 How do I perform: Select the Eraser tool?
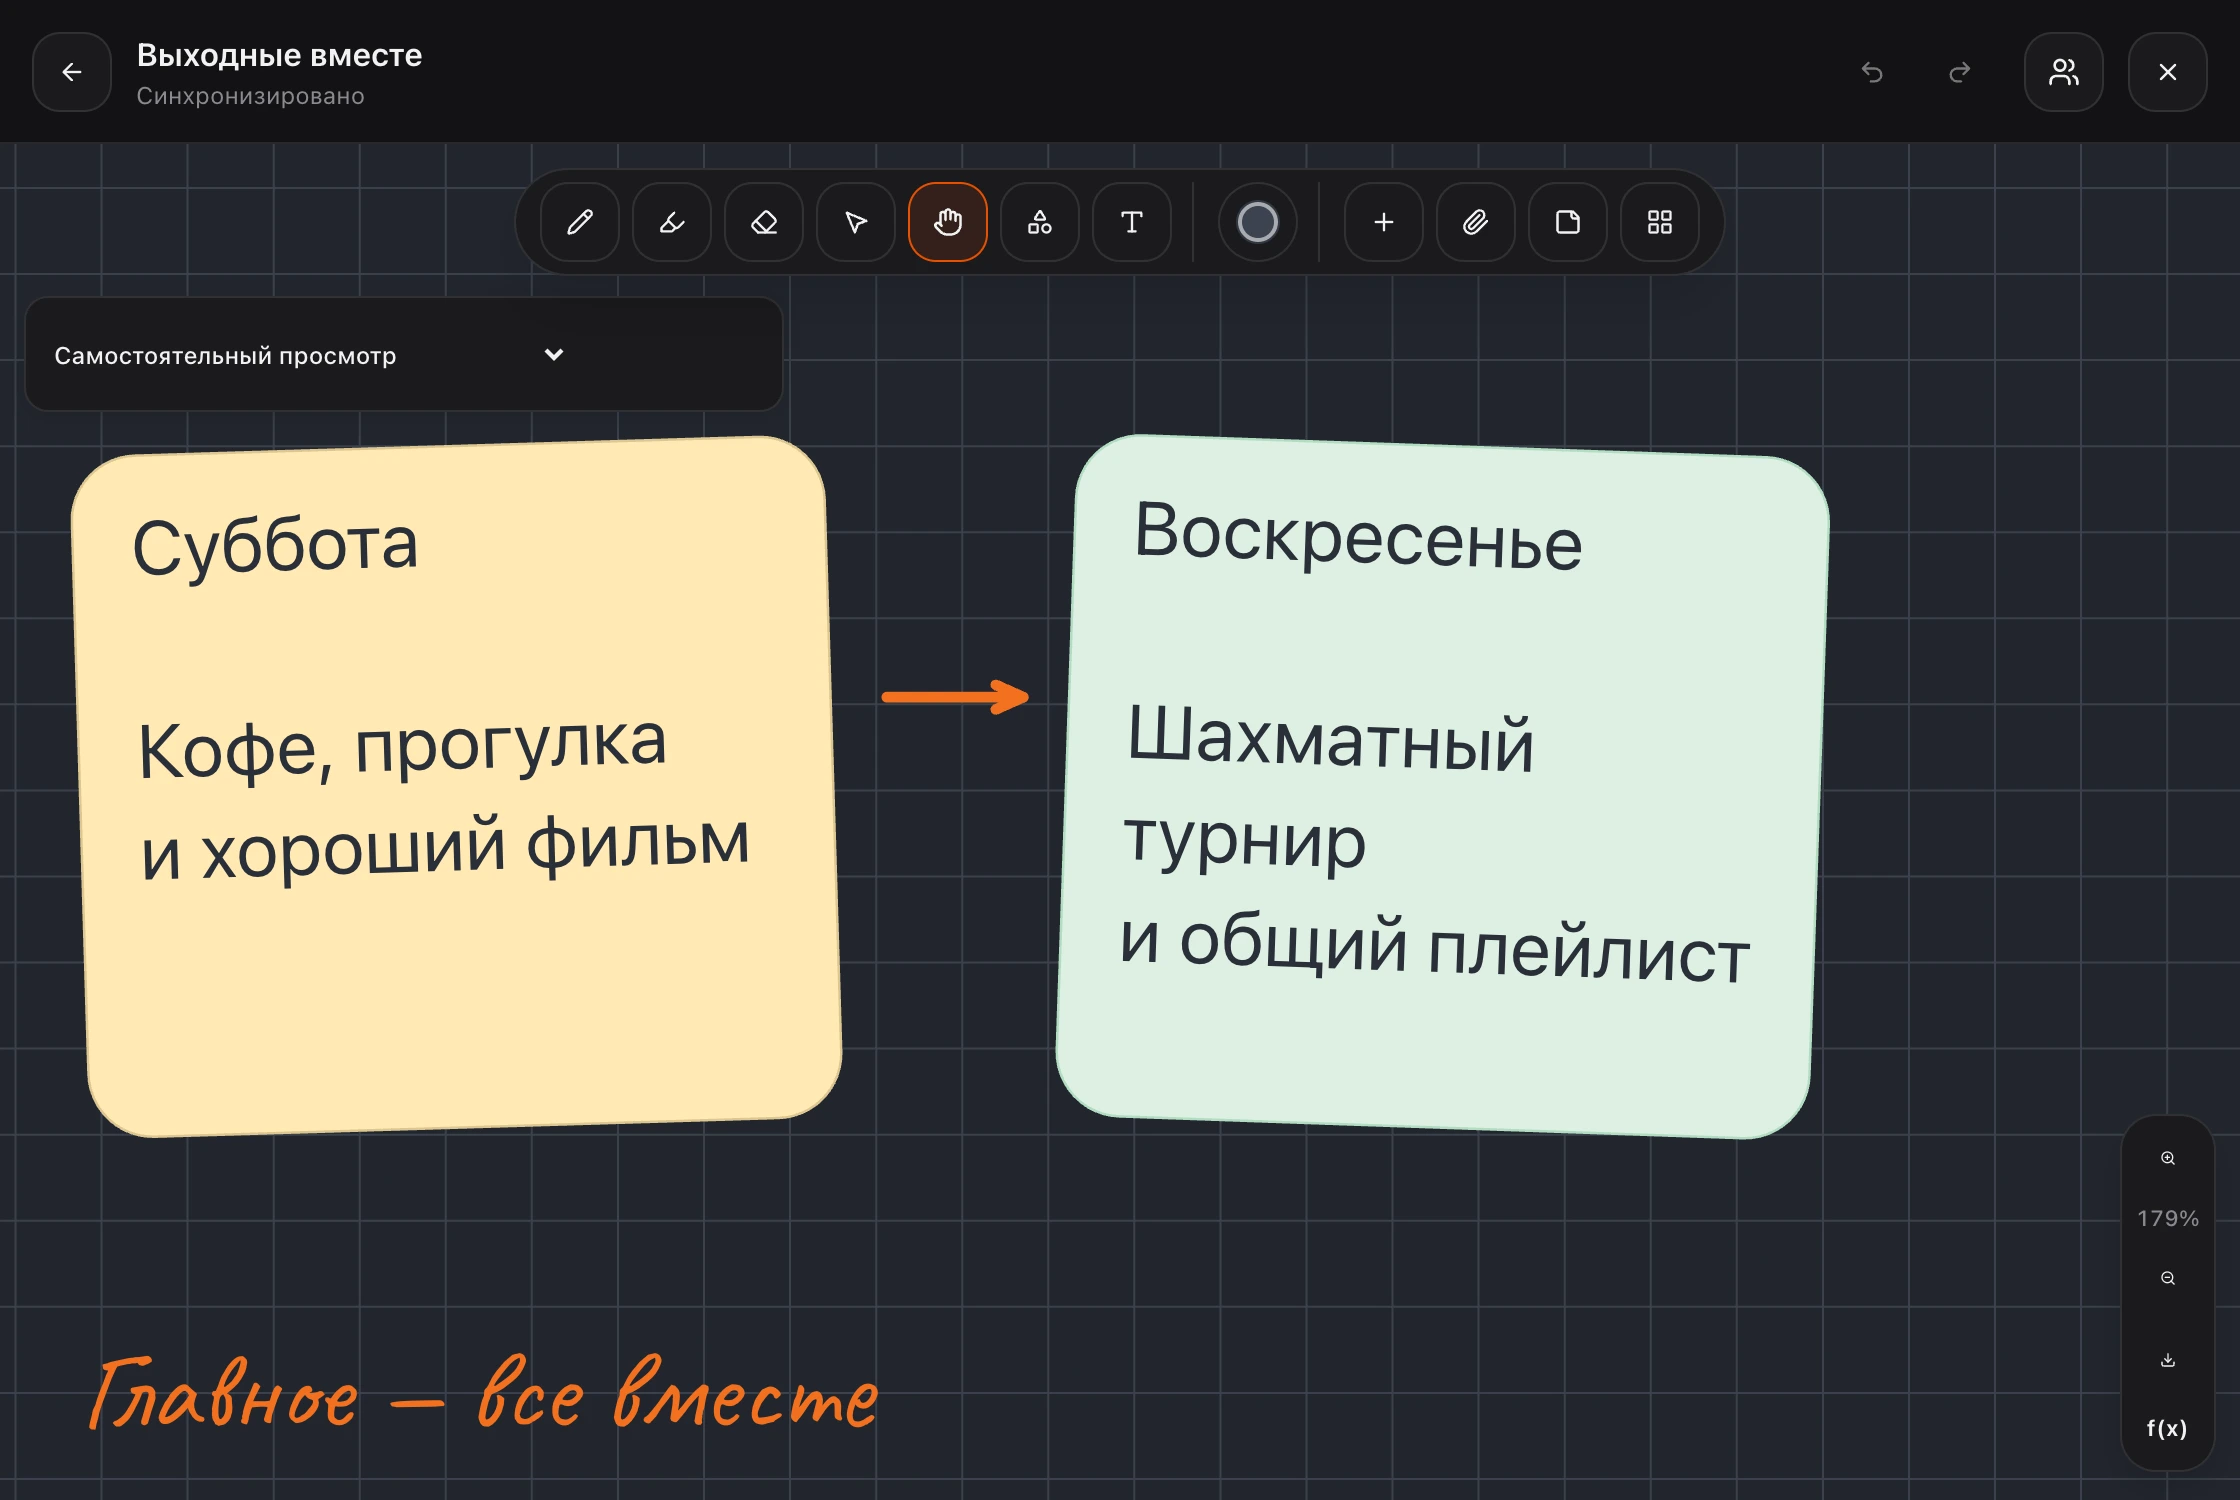(x=764, y=222)
